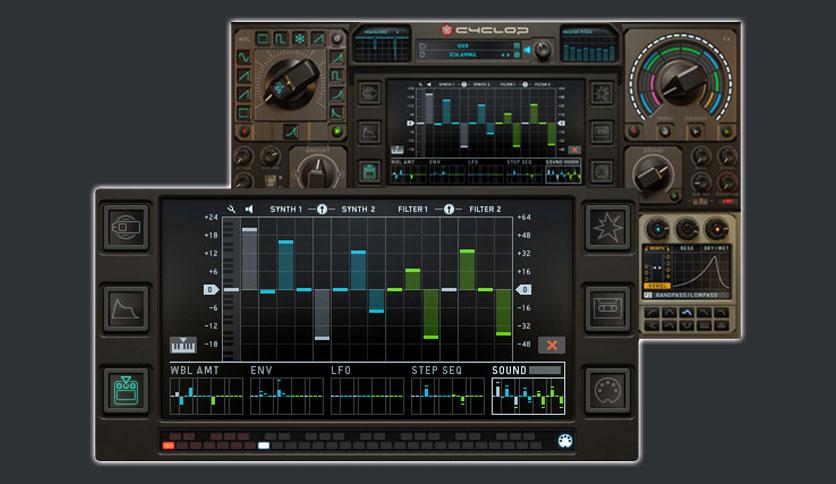
Task: Select square shape at bottom of wobble left column
Action: click(244, 112)
